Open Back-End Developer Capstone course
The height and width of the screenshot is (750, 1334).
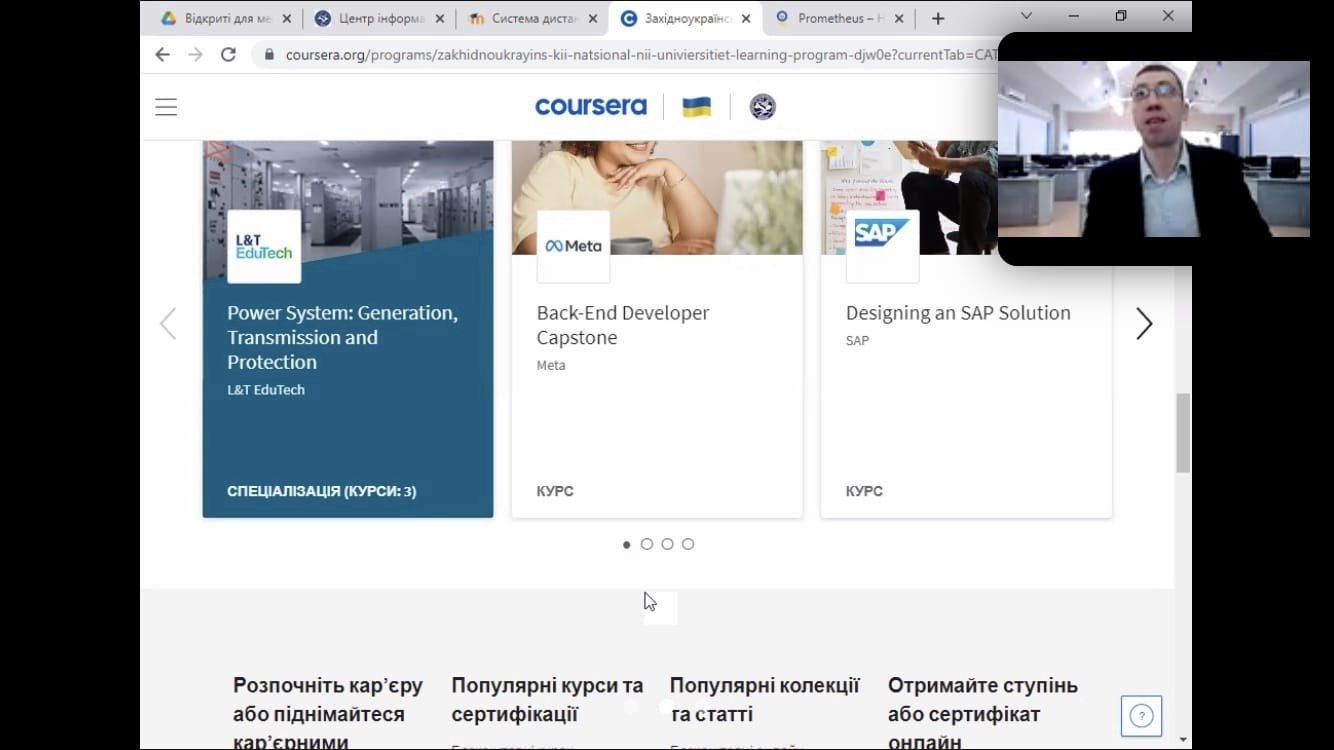coord(623,325)
